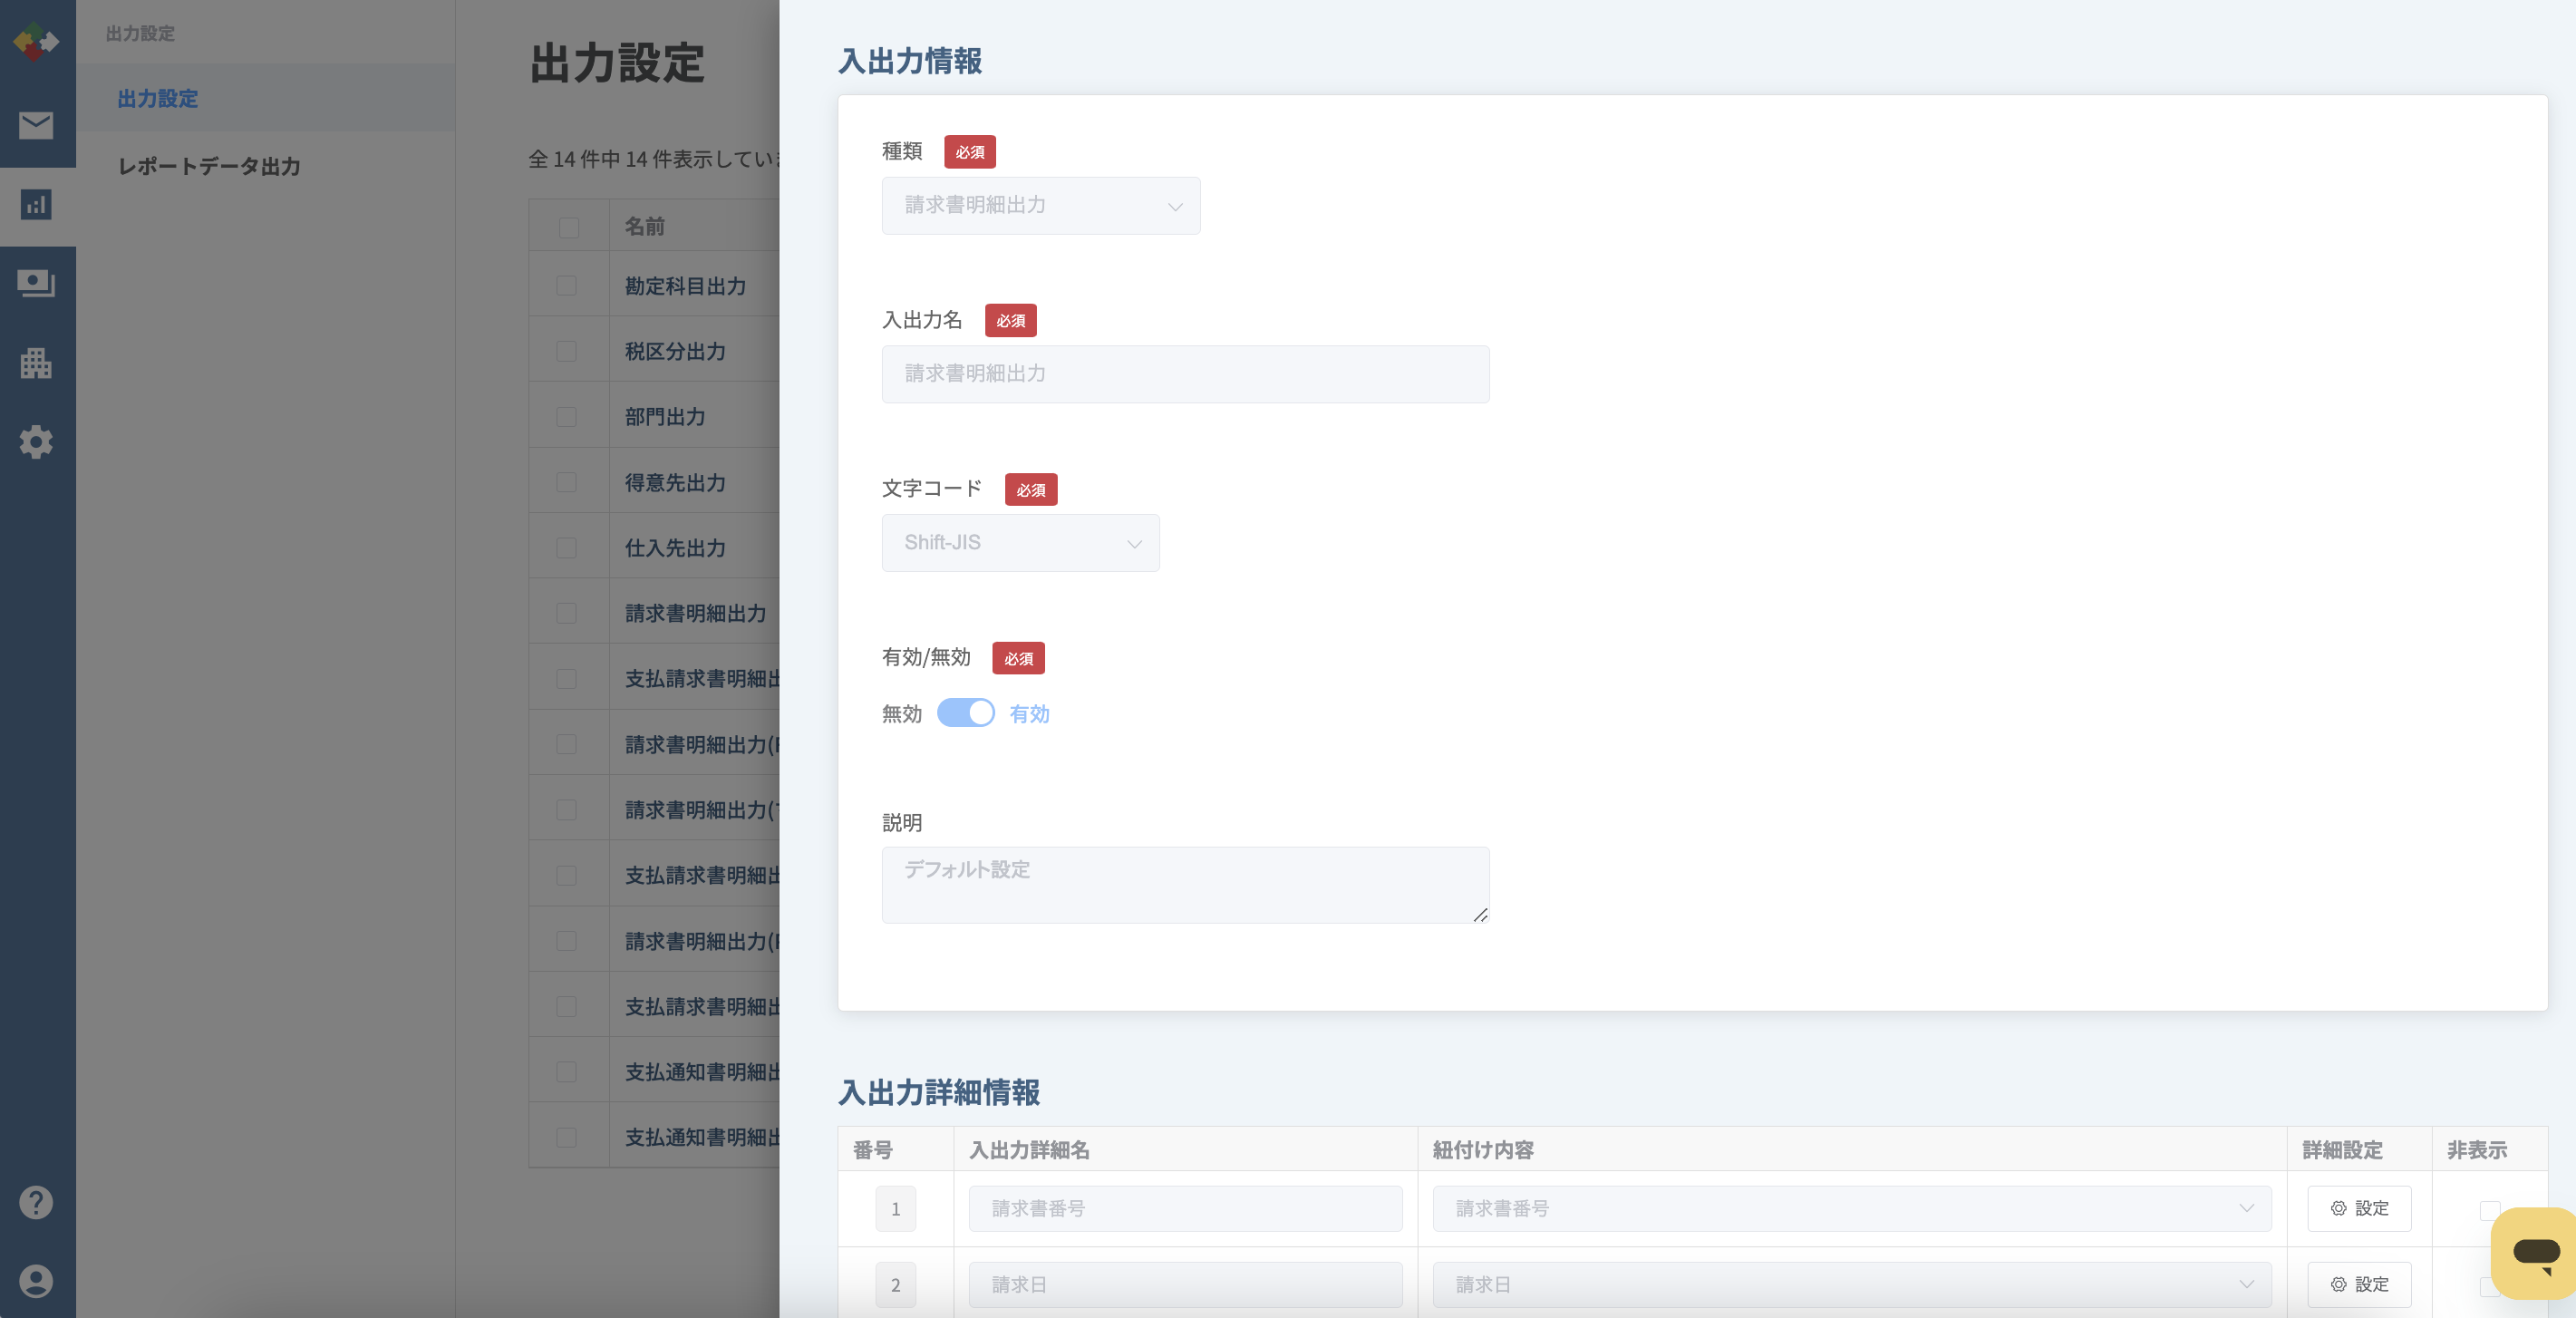
Task: Click 設定 button for row 1 請求書番号
Action: click(2359, 1208)
